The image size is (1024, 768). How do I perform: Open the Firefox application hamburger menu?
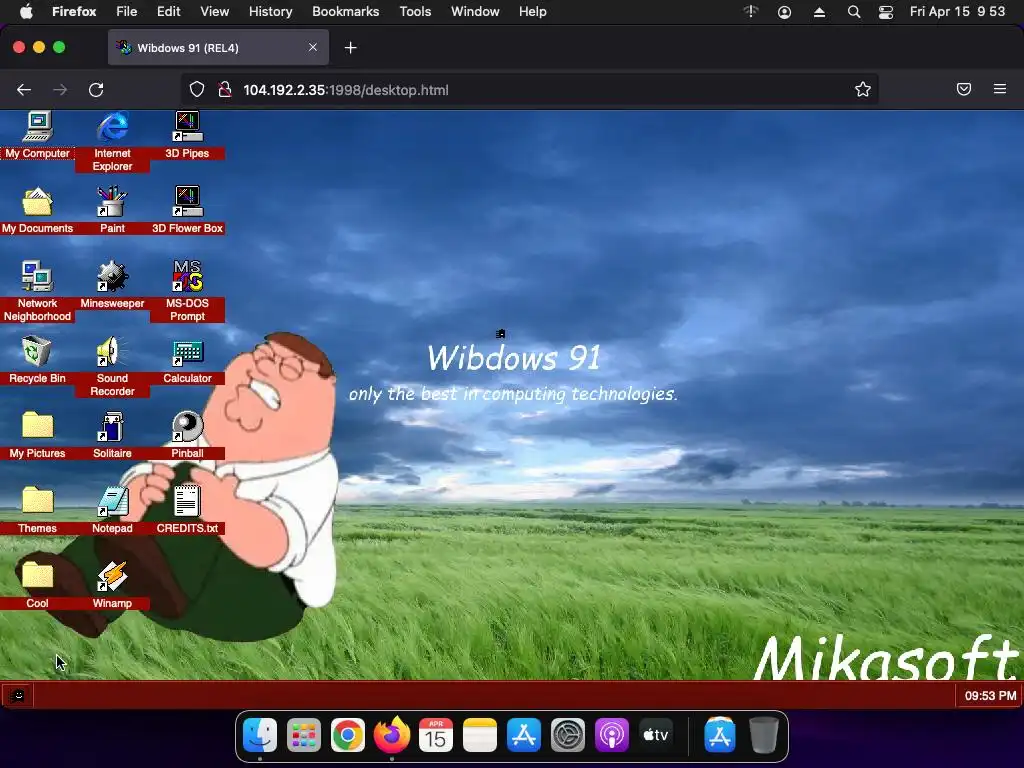(1000, 89)
